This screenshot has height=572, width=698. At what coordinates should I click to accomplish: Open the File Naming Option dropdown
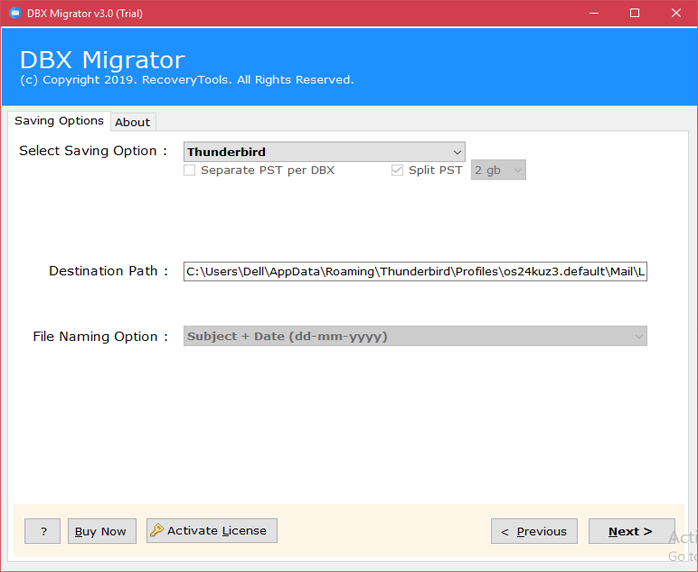tap(415, 336)
